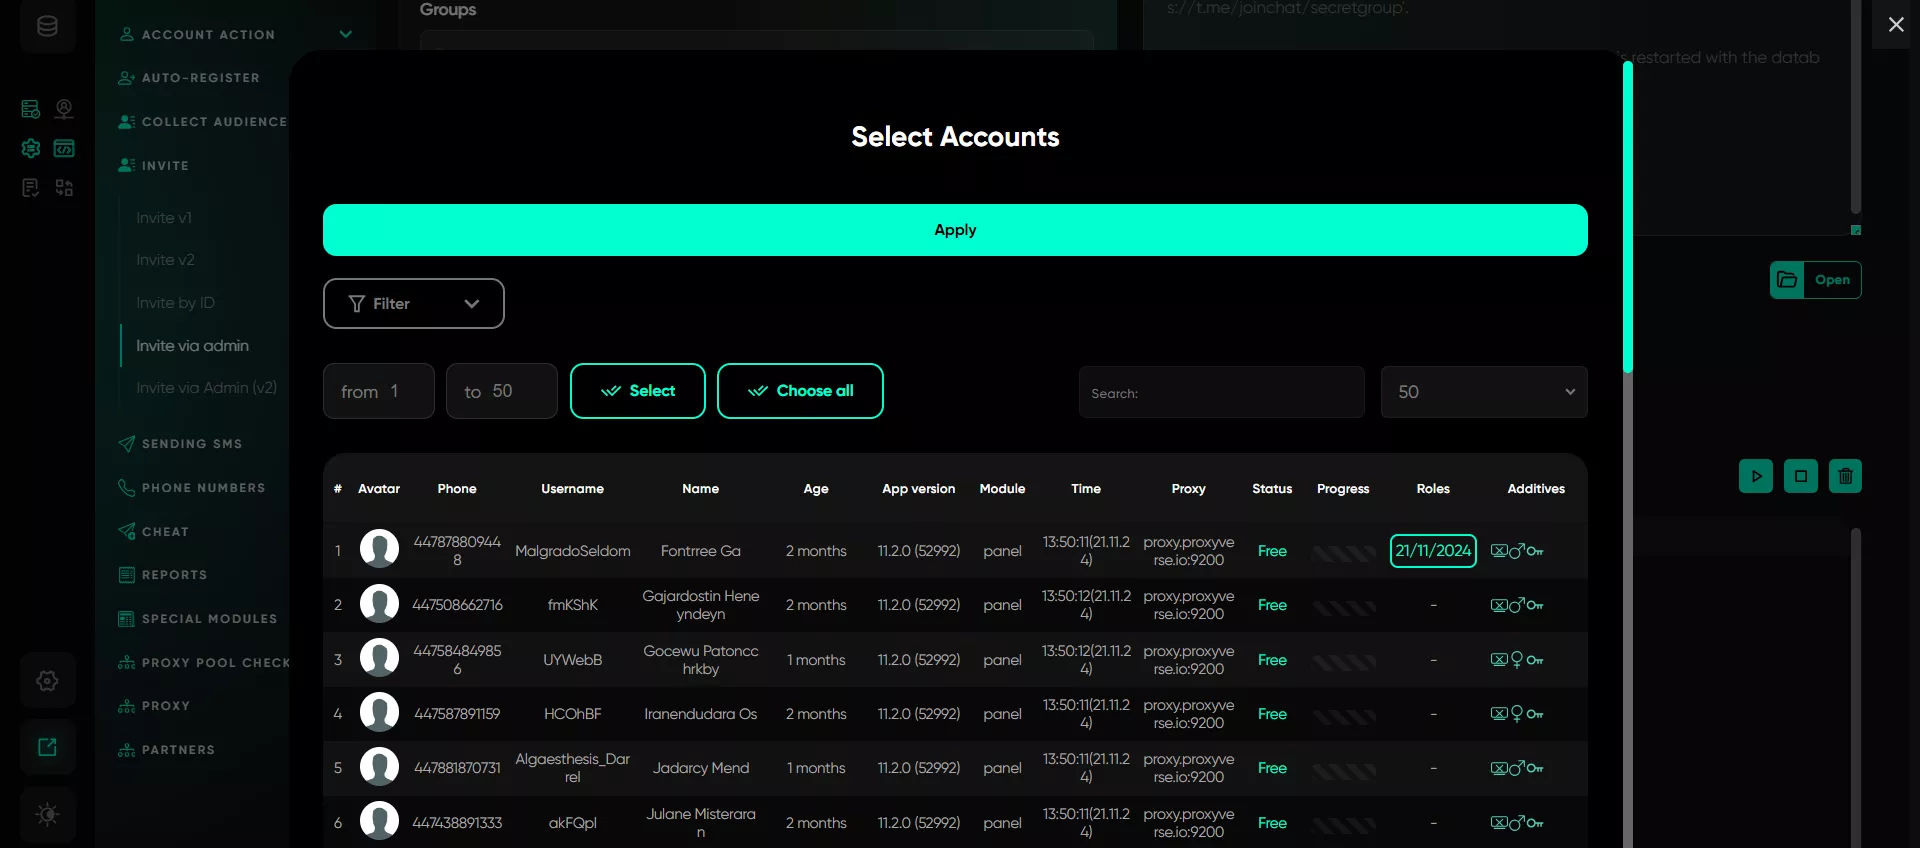Viewport: 1920px width, 848px height.
Task: Click the webcam-style icon in left rail
Action: coord(64,108)
